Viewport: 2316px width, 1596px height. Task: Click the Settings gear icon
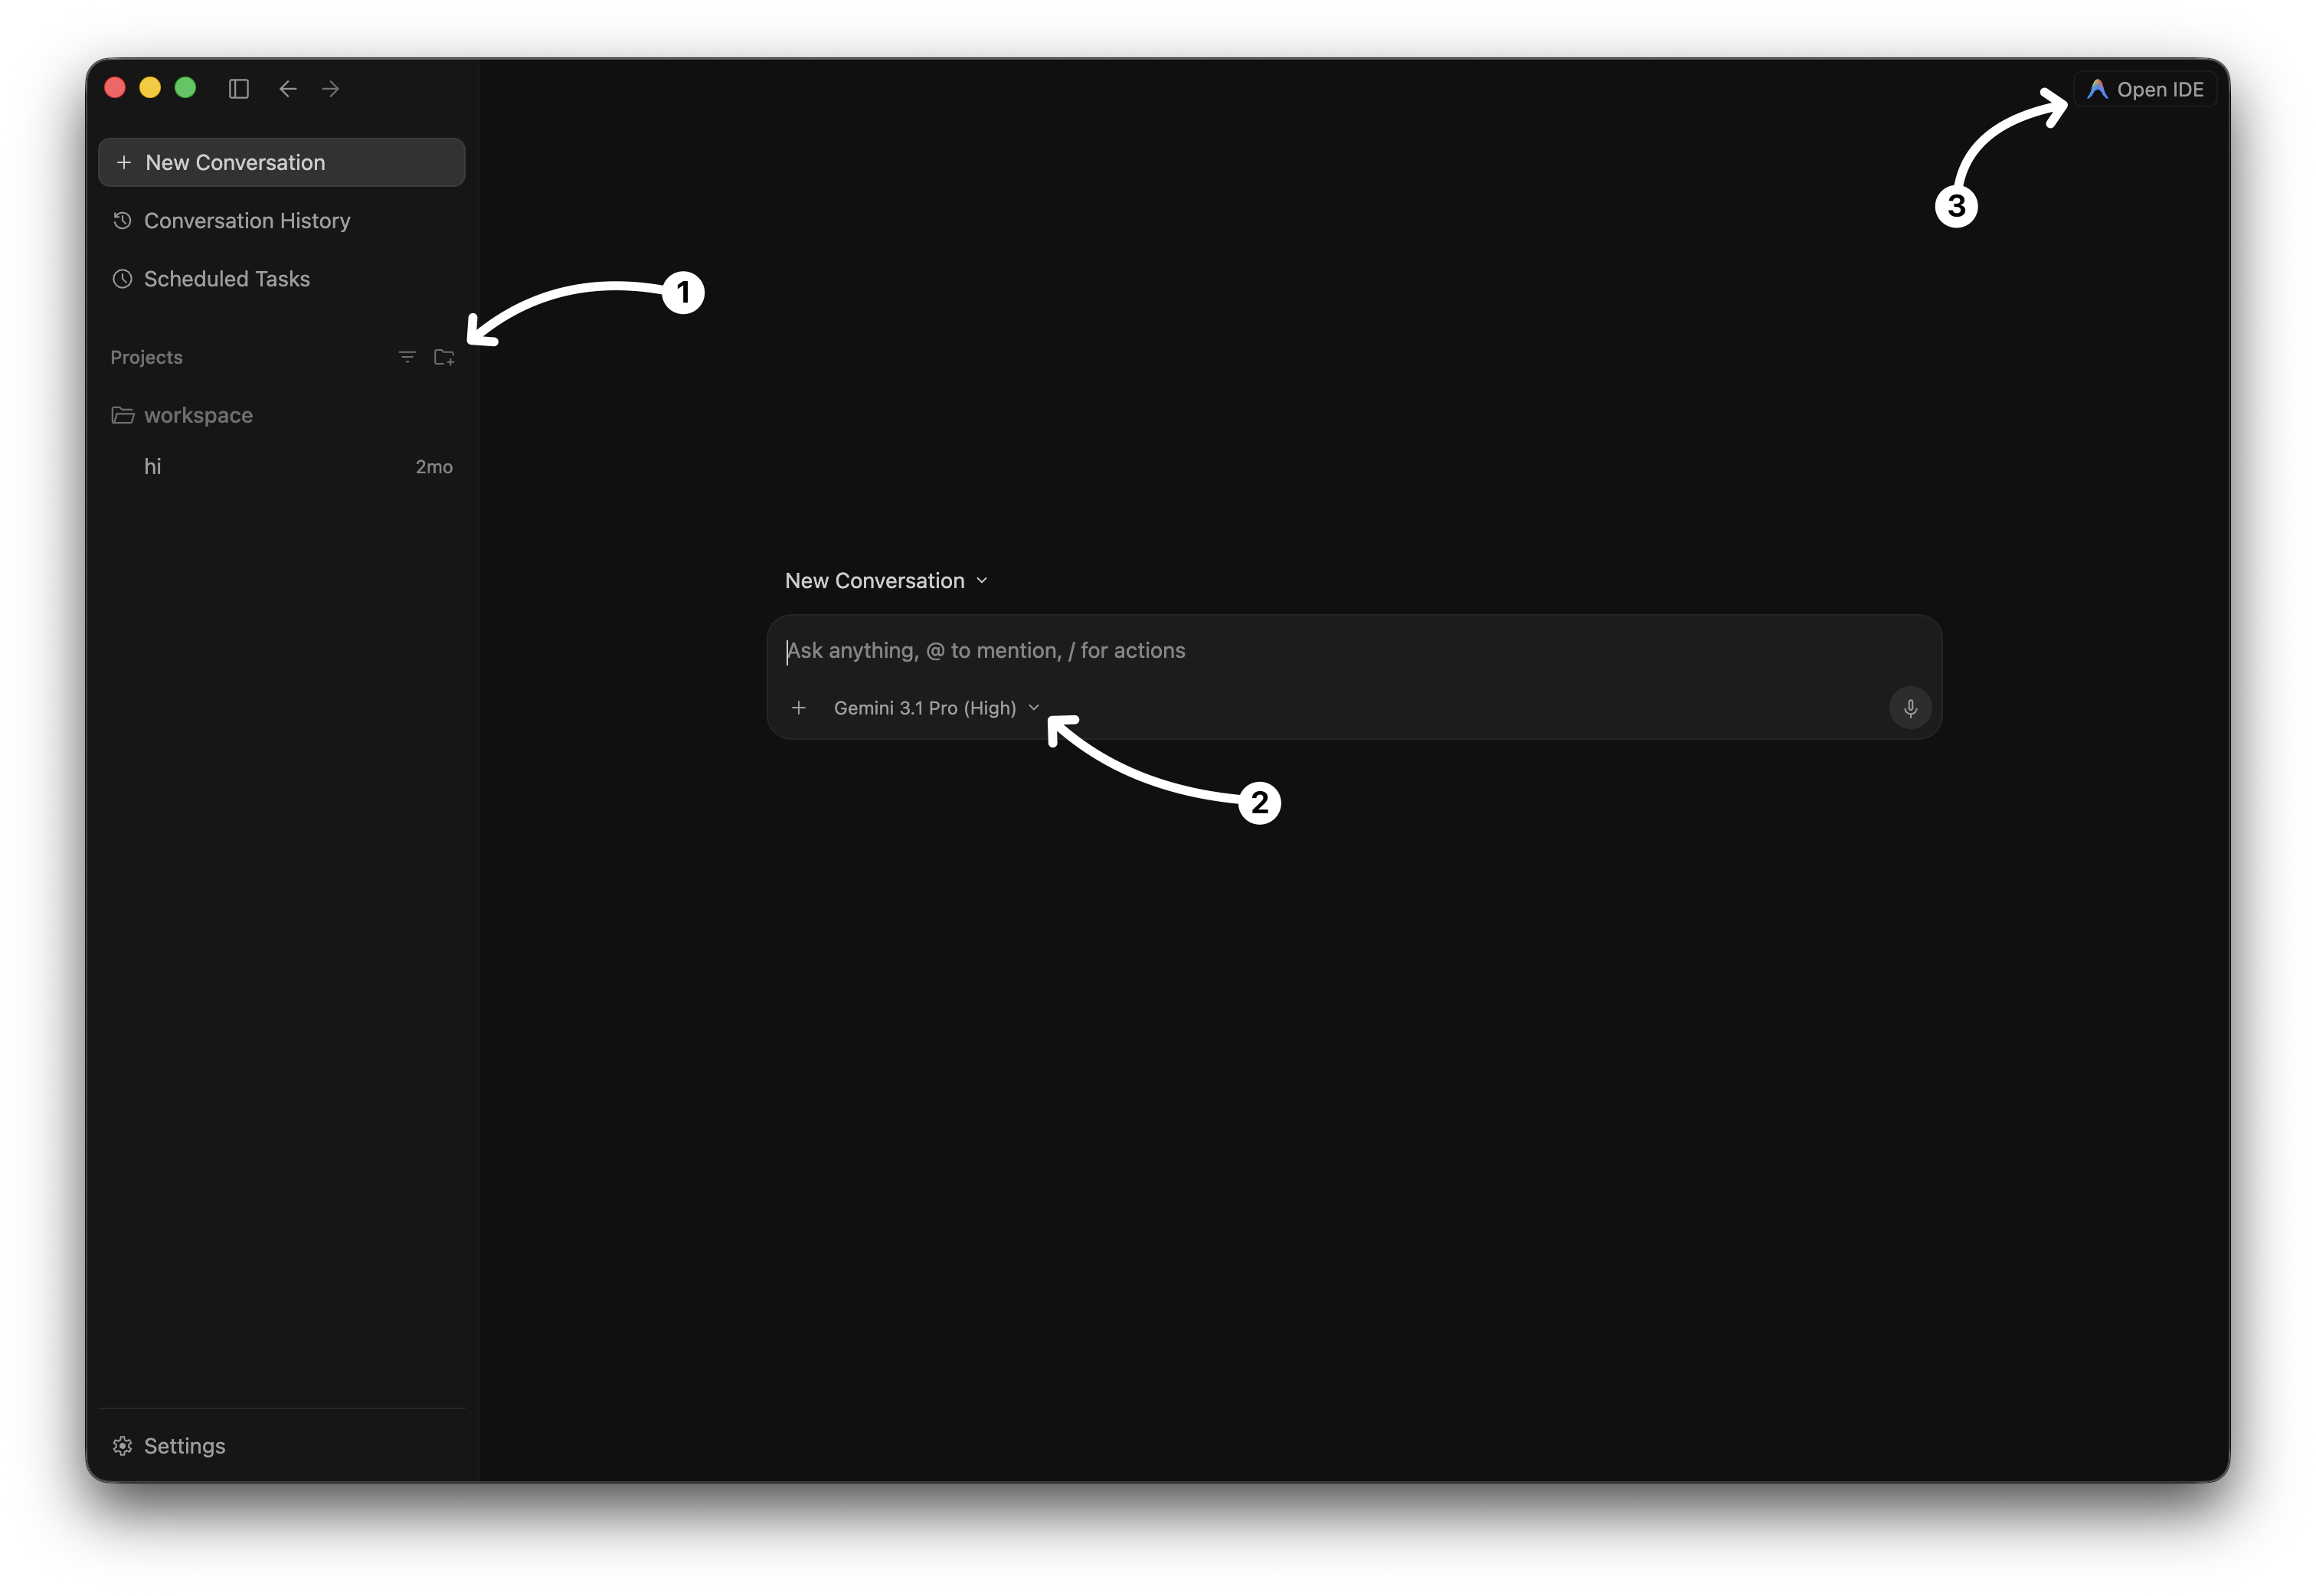[122, 1446]
